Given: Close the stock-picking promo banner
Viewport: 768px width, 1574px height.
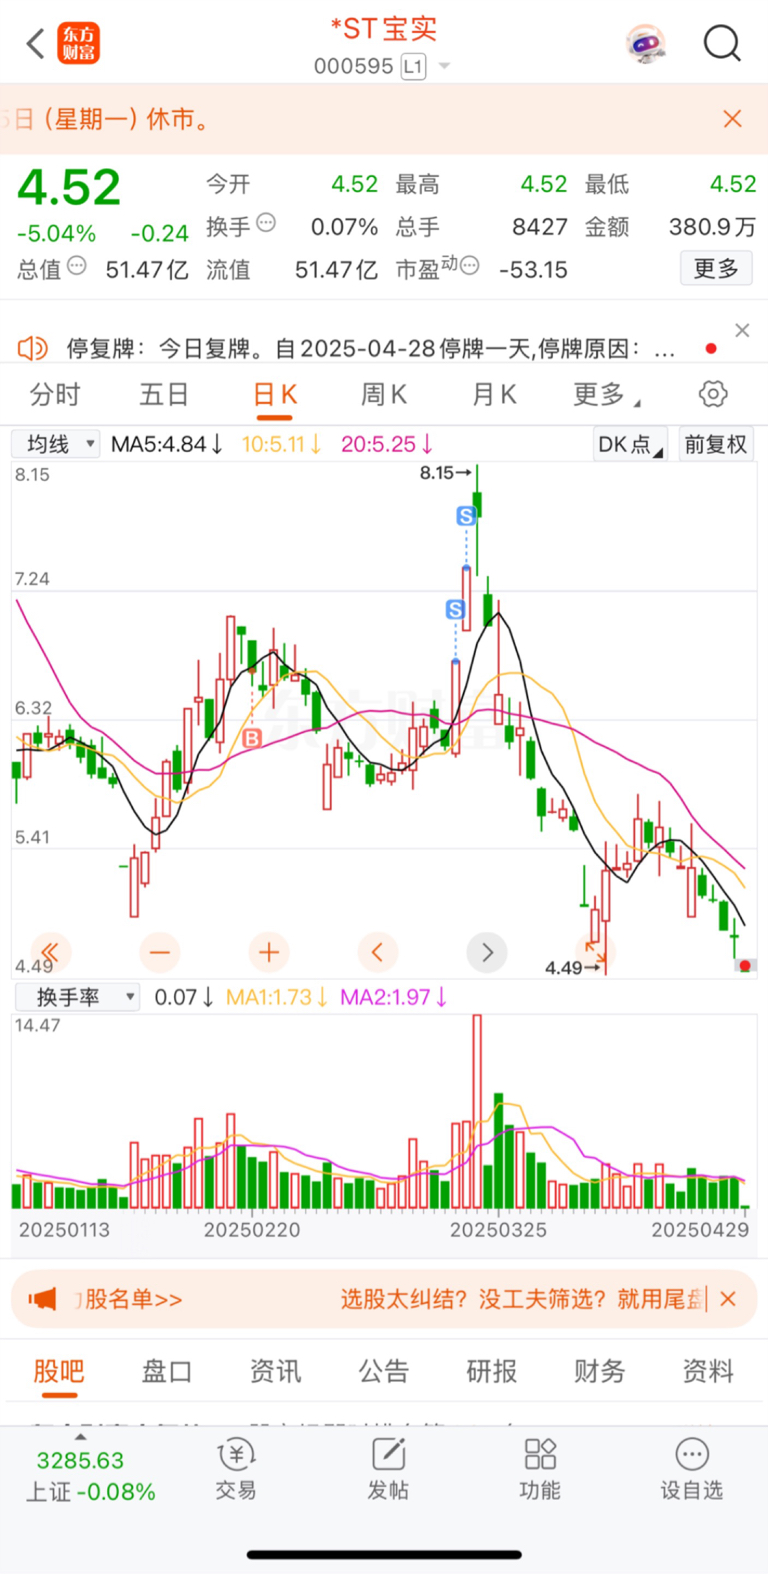Looking at the screenshot, I should [x=728, y=1299].
